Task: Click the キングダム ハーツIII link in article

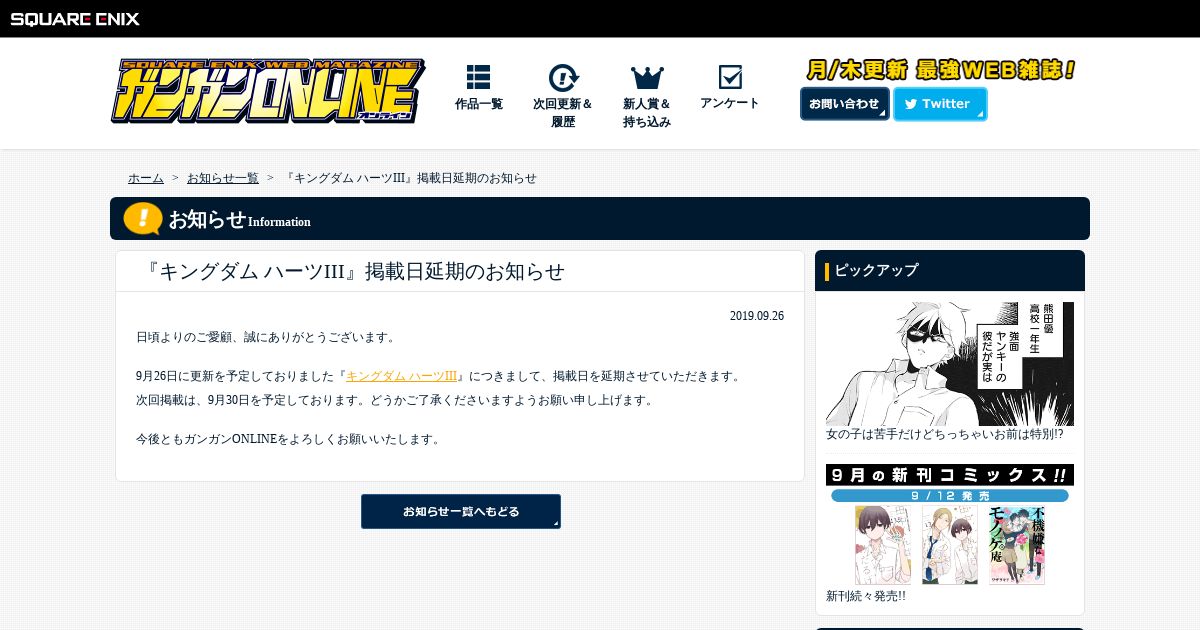Action: [401, 376]
